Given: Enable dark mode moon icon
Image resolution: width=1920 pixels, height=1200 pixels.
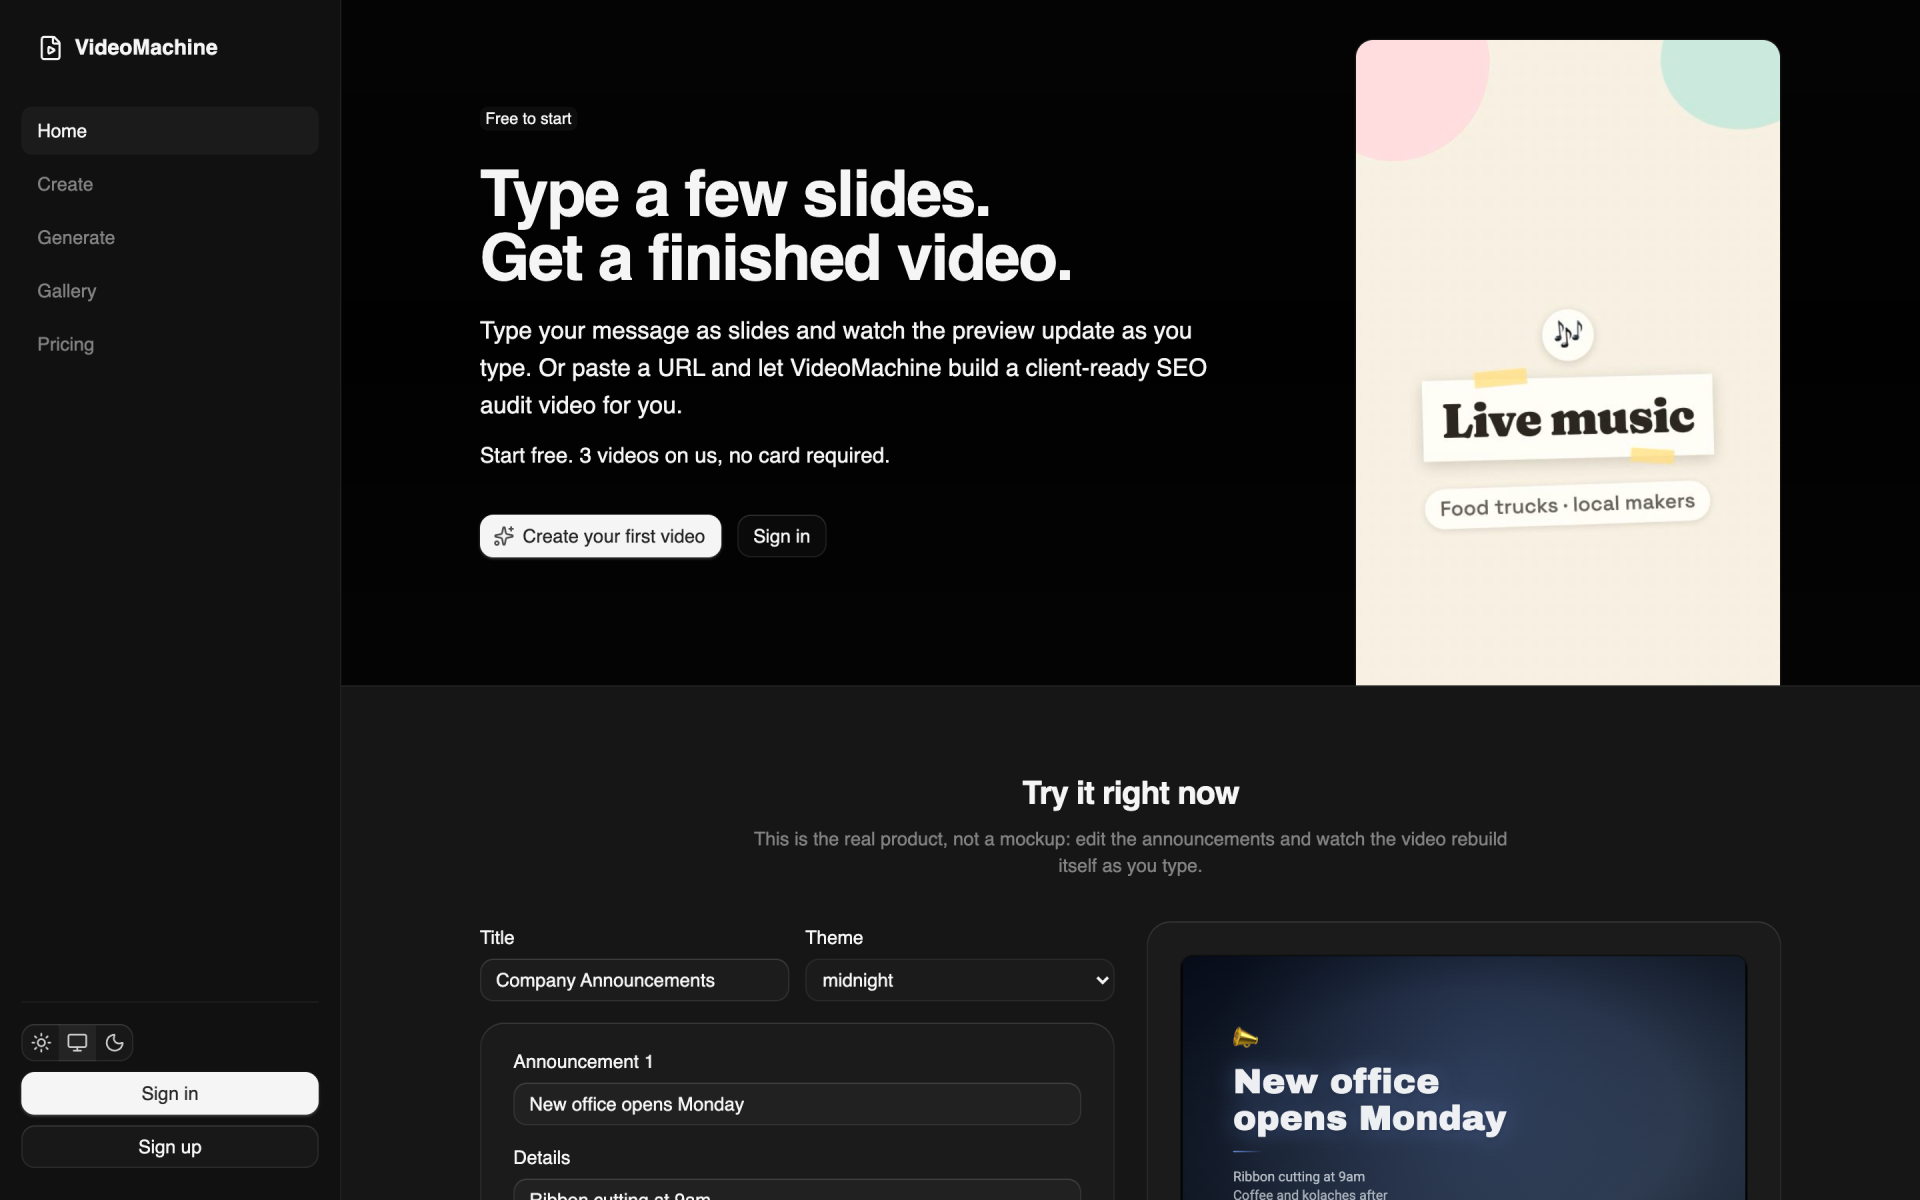Looking at the screenshot, I should click(114, 1043).
